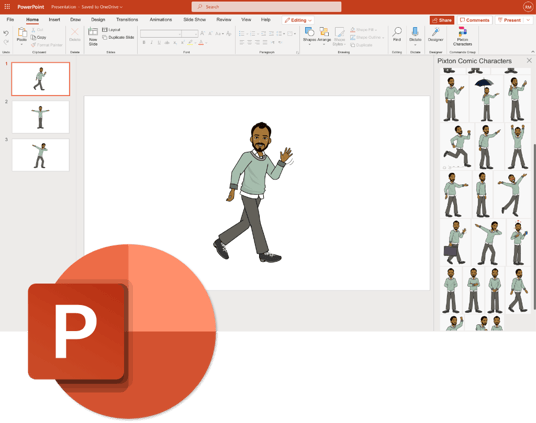Click the Pixton Characters ribbon icon
Image resolution: width=536 pixels, height=423 pixels.
[463, 32]
